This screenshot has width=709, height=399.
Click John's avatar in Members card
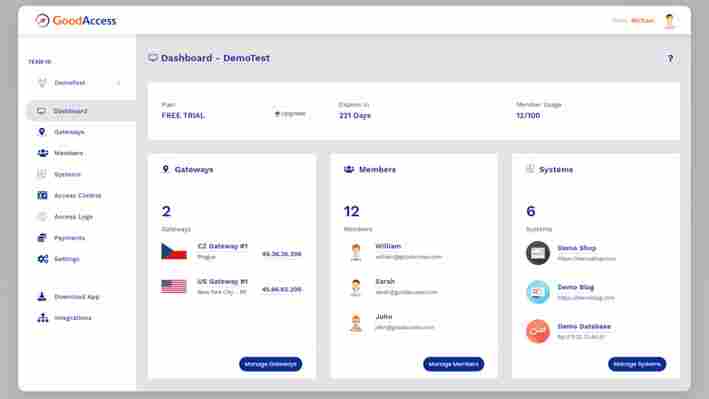click(356, 323)
